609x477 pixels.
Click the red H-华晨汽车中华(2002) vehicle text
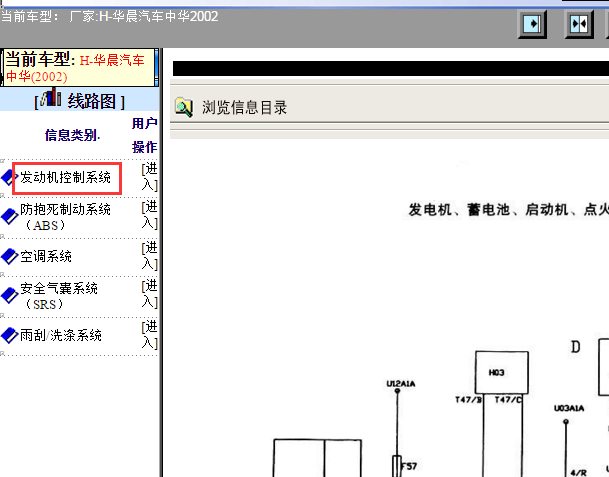click(x=75, y=68)
